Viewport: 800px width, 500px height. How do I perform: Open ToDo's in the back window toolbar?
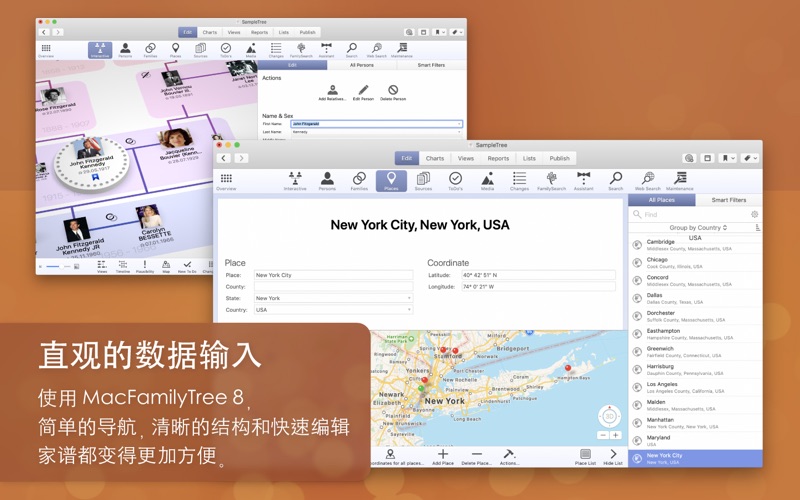226,50
